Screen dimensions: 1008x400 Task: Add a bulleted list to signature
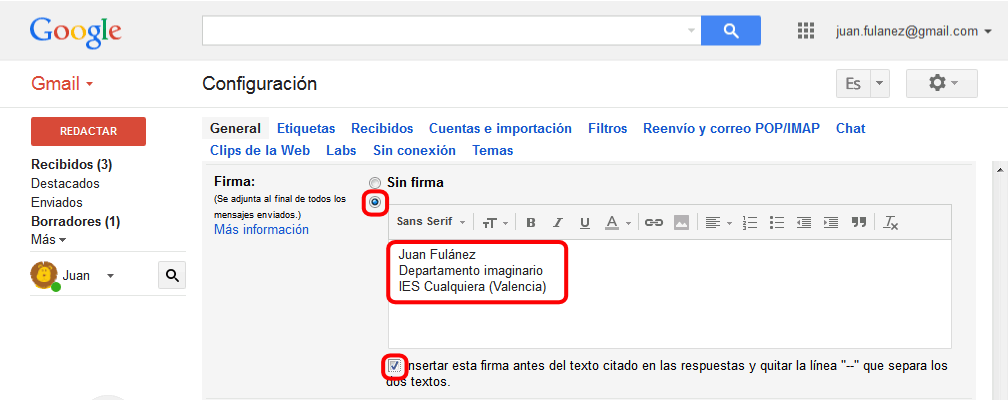click(x=777, y=222)
